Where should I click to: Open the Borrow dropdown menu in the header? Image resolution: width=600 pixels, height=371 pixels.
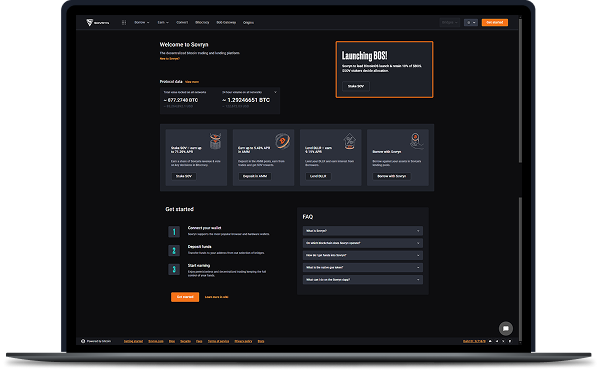point(142,23)
